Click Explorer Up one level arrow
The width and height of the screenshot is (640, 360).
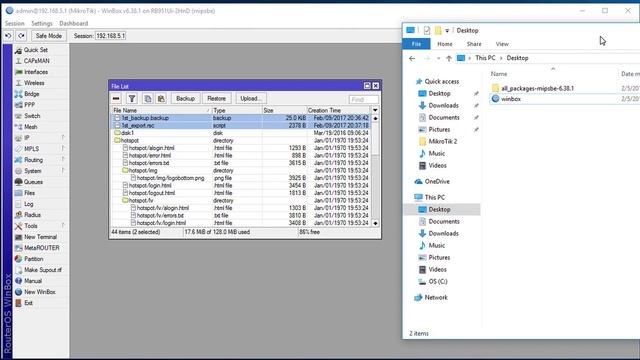point(449,58)
